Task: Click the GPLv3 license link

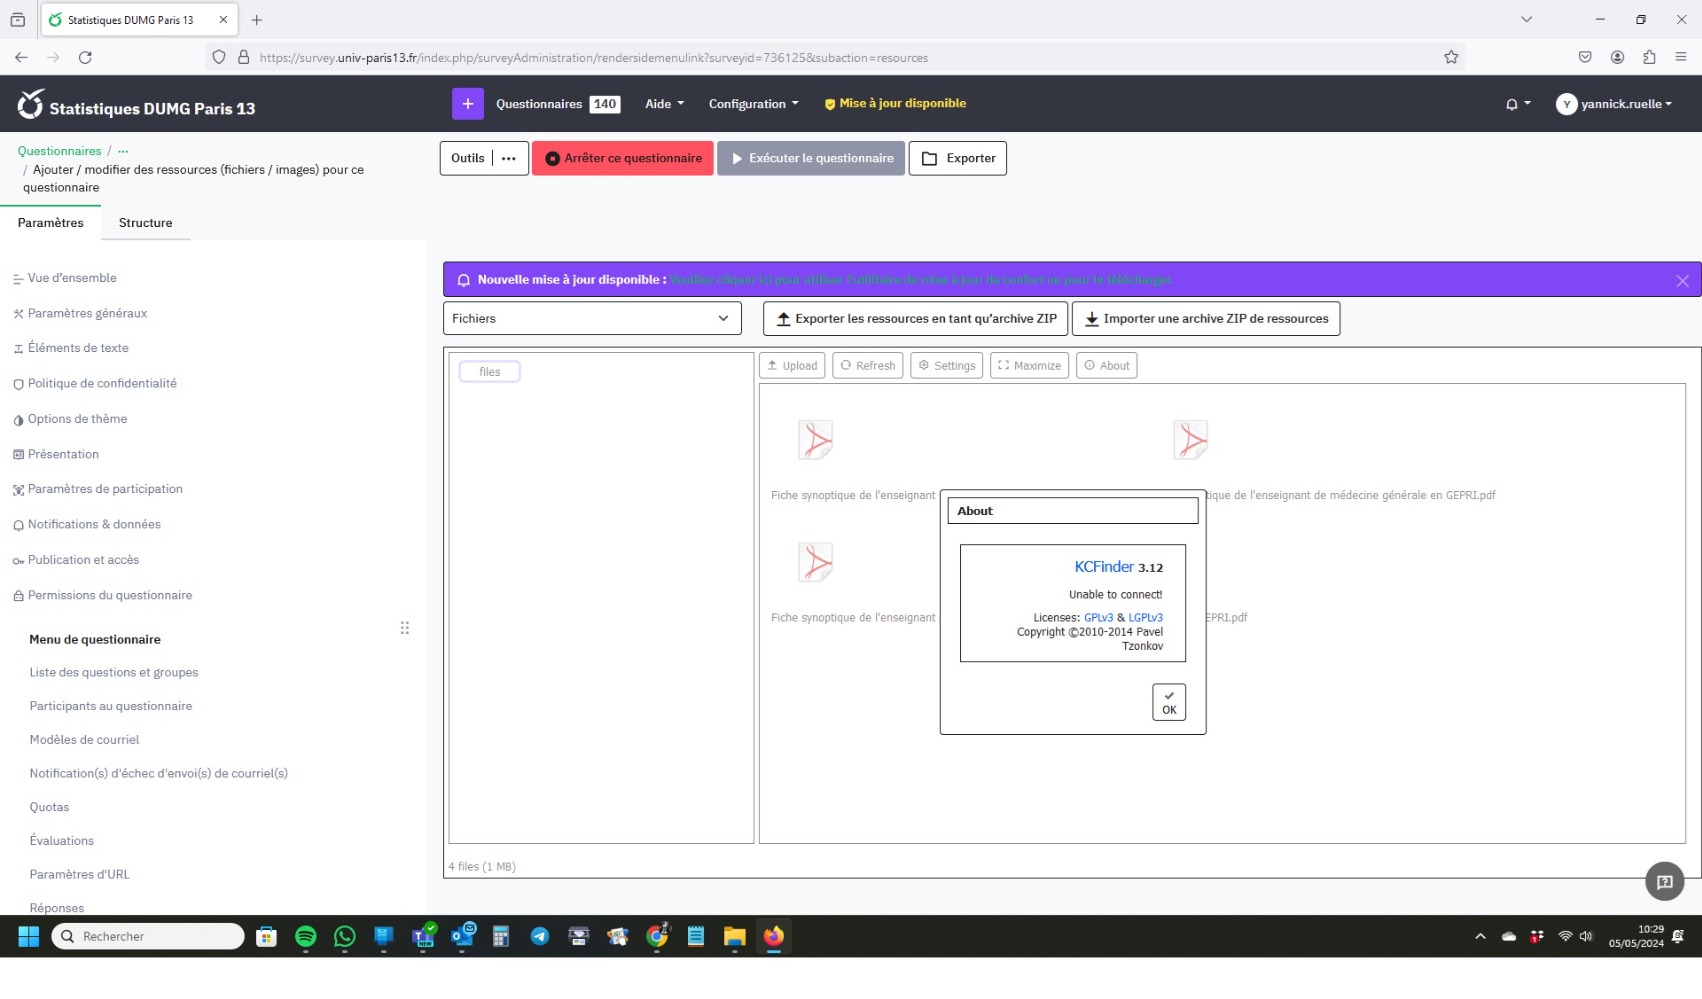Action: click(x=1098, y=618)
